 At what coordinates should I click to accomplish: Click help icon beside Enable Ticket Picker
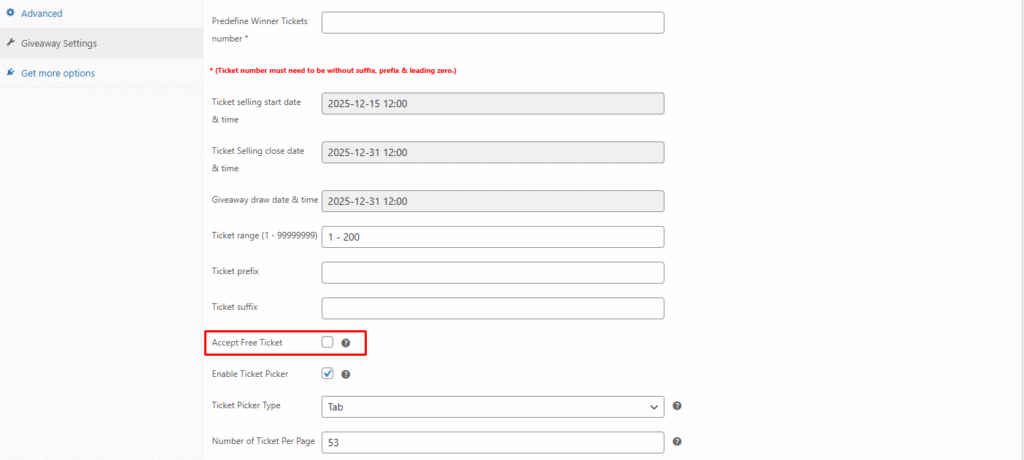(346, 374)
